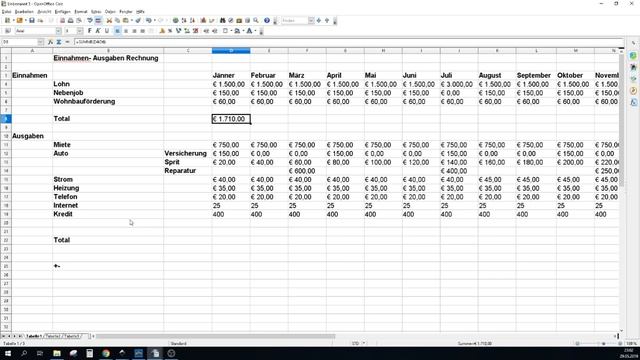Toggle bold formatting
This screenshot has height=360, width=640.
tap(89, 31)
